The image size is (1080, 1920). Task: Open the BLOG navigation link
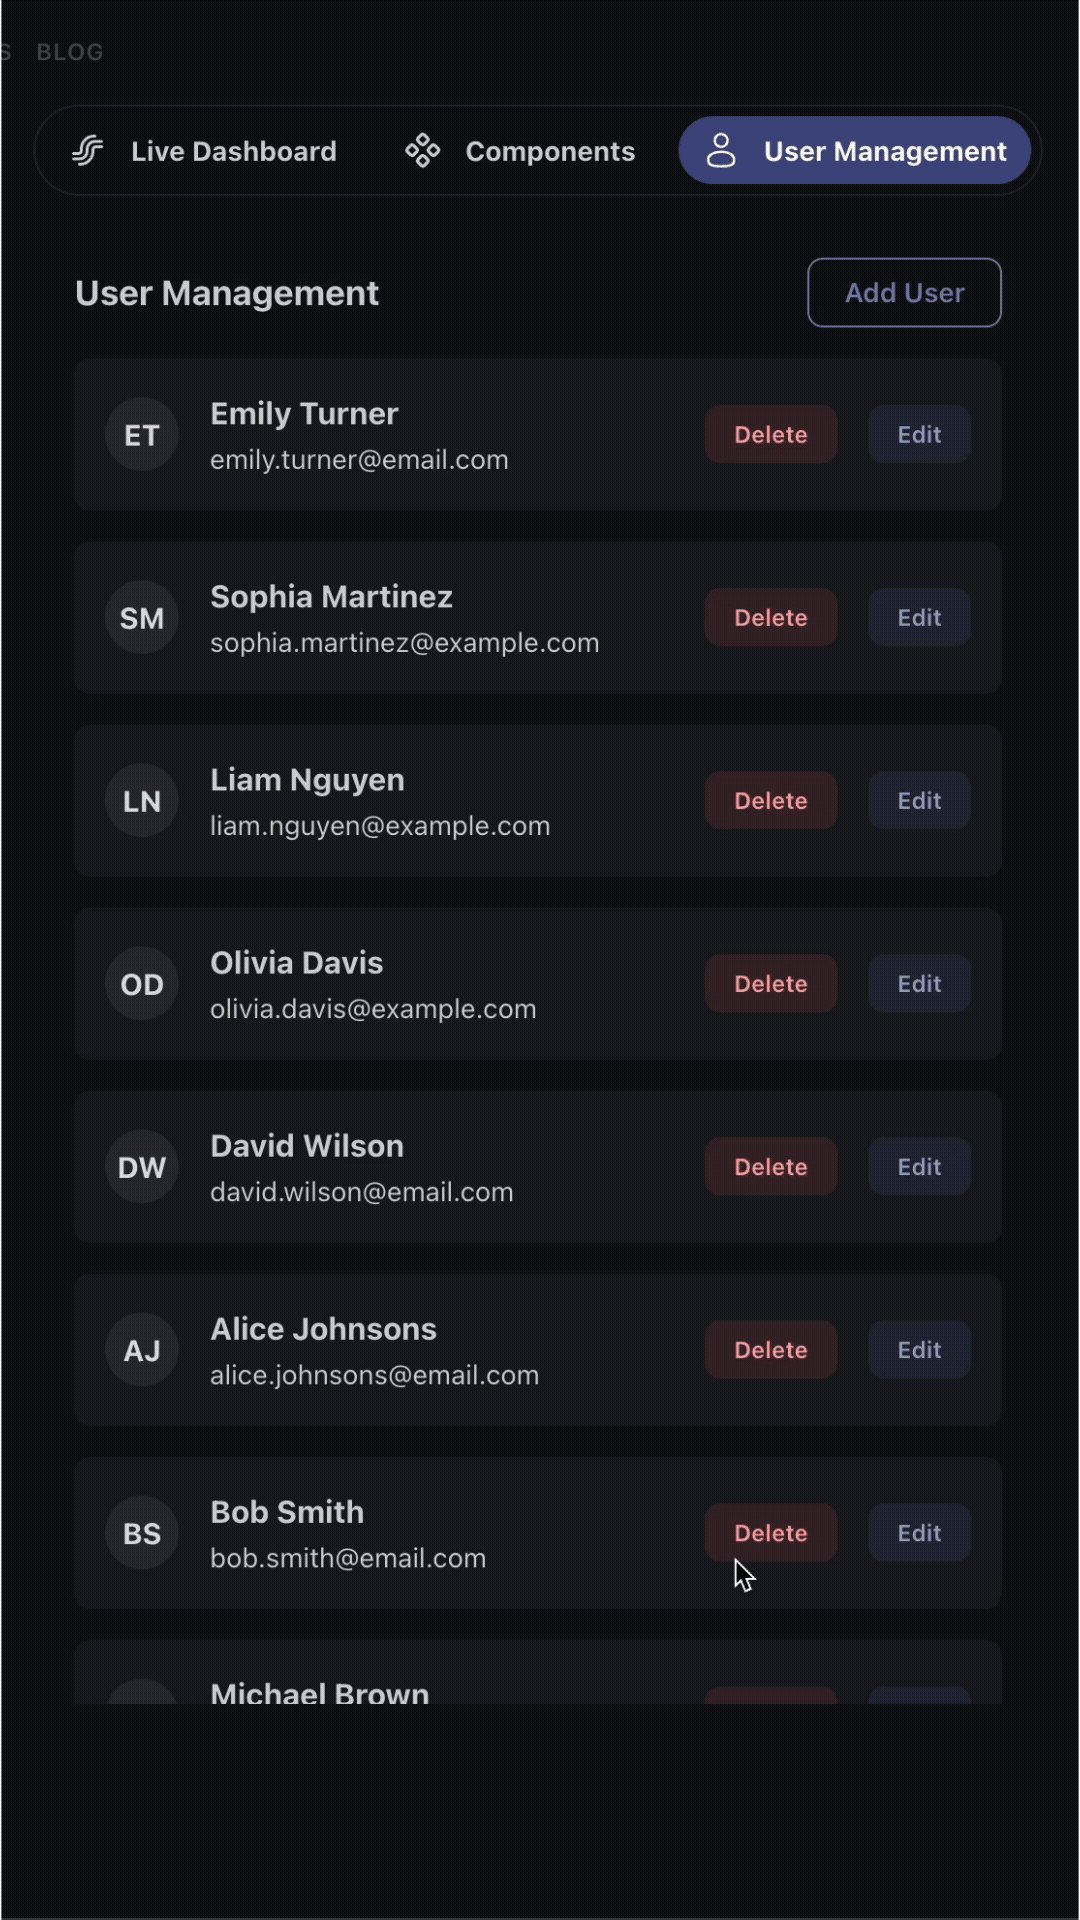pos(70,52)
